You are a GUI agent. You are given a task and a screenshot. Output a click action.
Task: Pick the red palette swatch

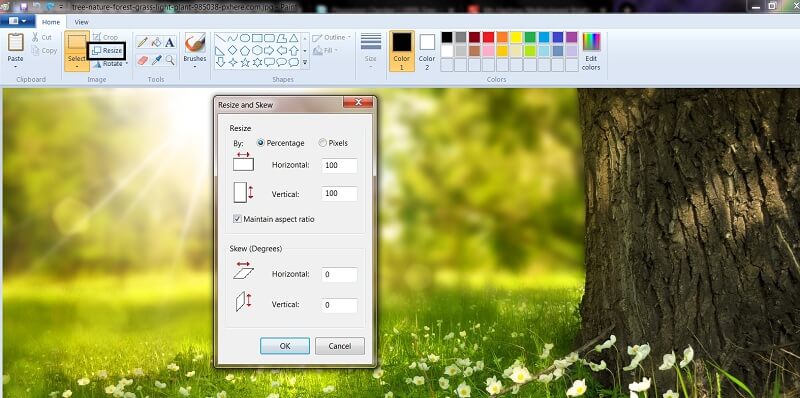point(488,37)
